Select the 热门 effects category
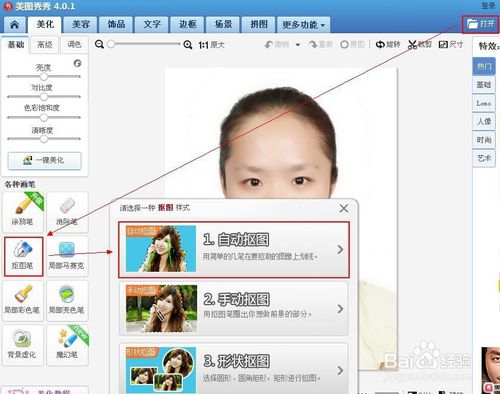The image size is (500, 394). [x=484, y=66]
